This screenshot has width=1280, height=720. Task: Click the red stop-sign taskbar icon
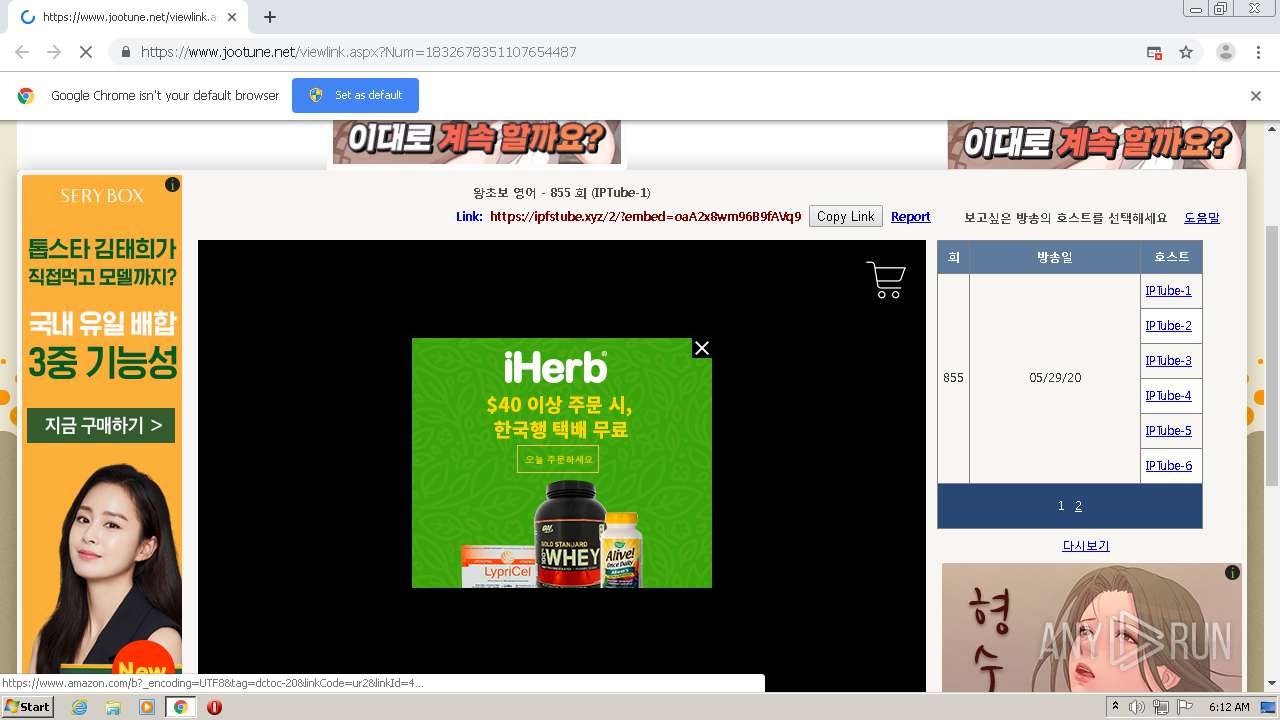[x=214, y=707]
